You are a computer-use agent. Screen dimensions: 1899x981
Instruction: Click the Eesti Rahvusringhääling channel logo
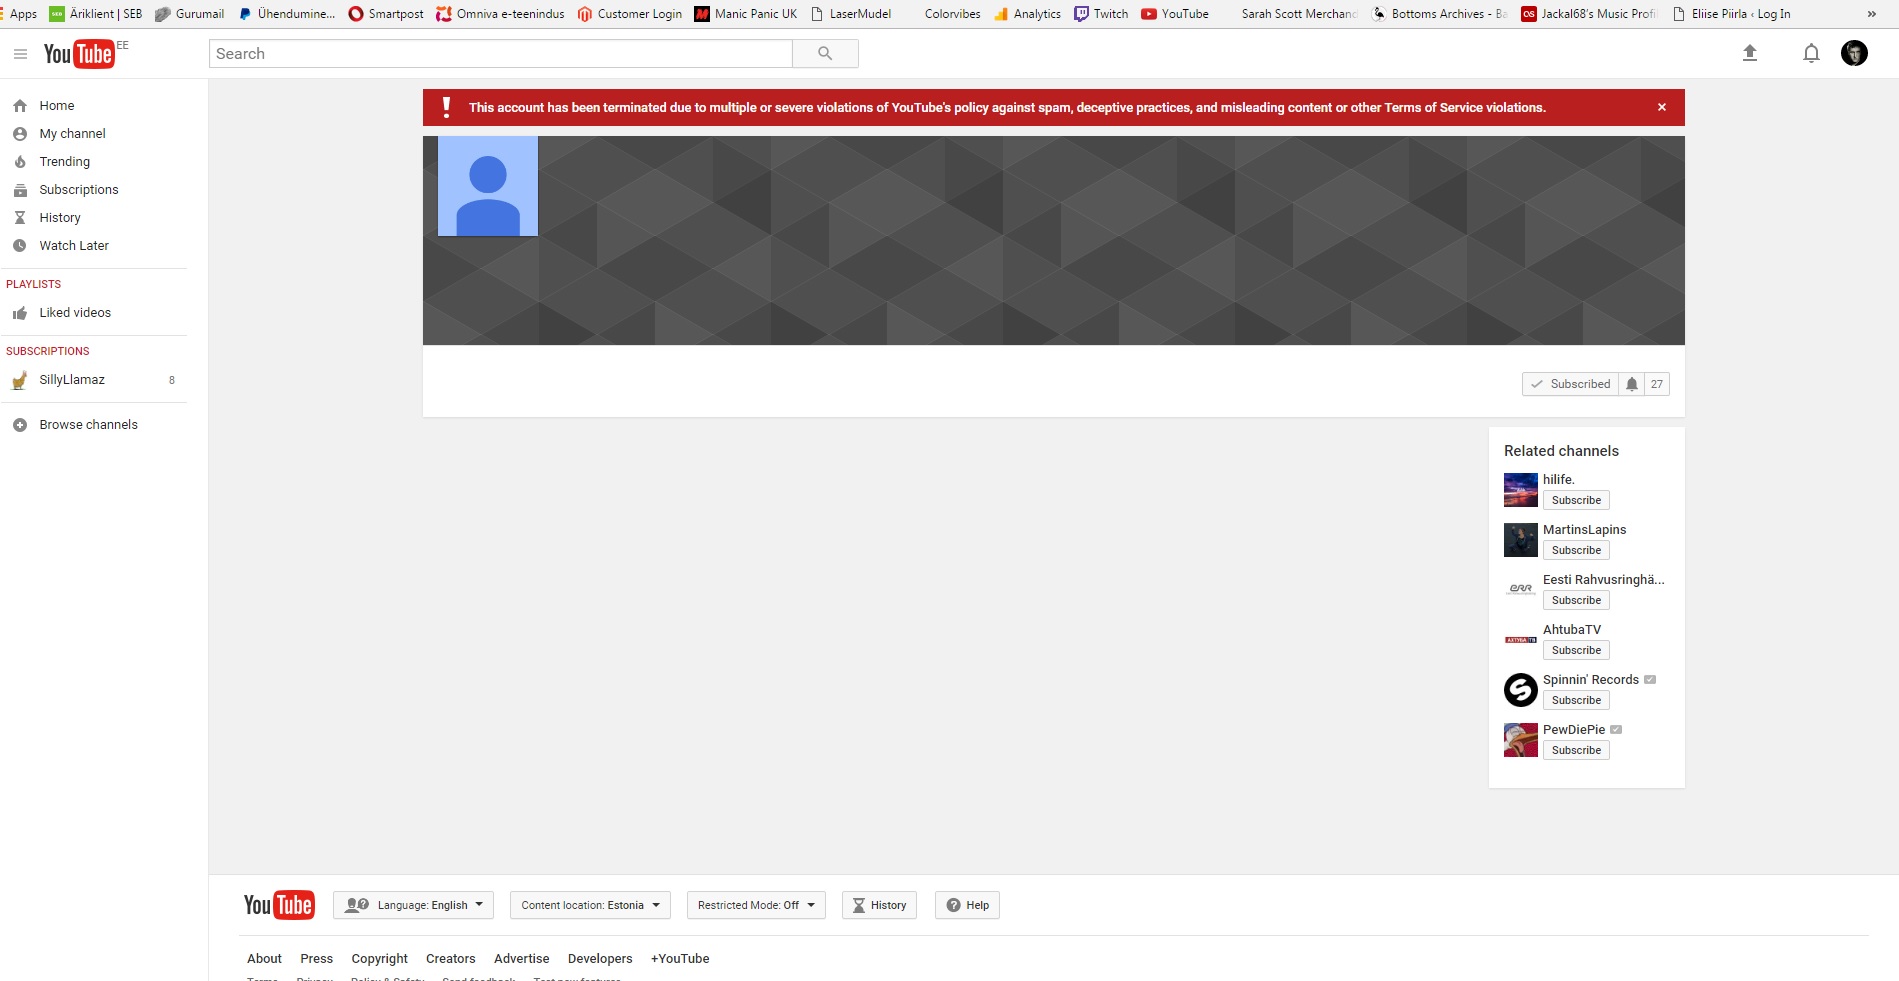tap(1521, 590)
